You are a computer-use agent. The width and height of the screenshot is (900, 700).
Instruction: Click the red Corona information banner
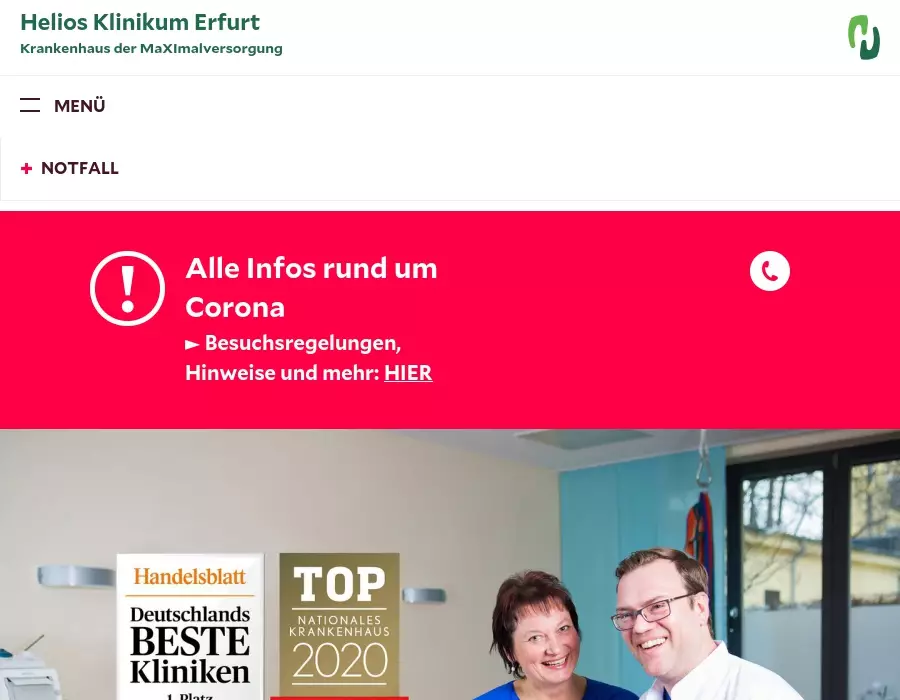tap(450, 320)
